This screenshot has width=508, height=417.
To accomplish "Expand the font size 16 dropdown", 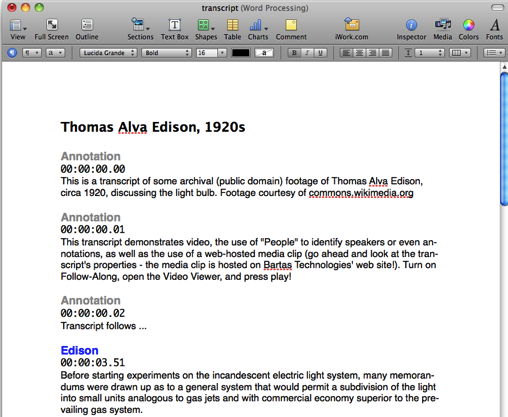I will 222,53.
